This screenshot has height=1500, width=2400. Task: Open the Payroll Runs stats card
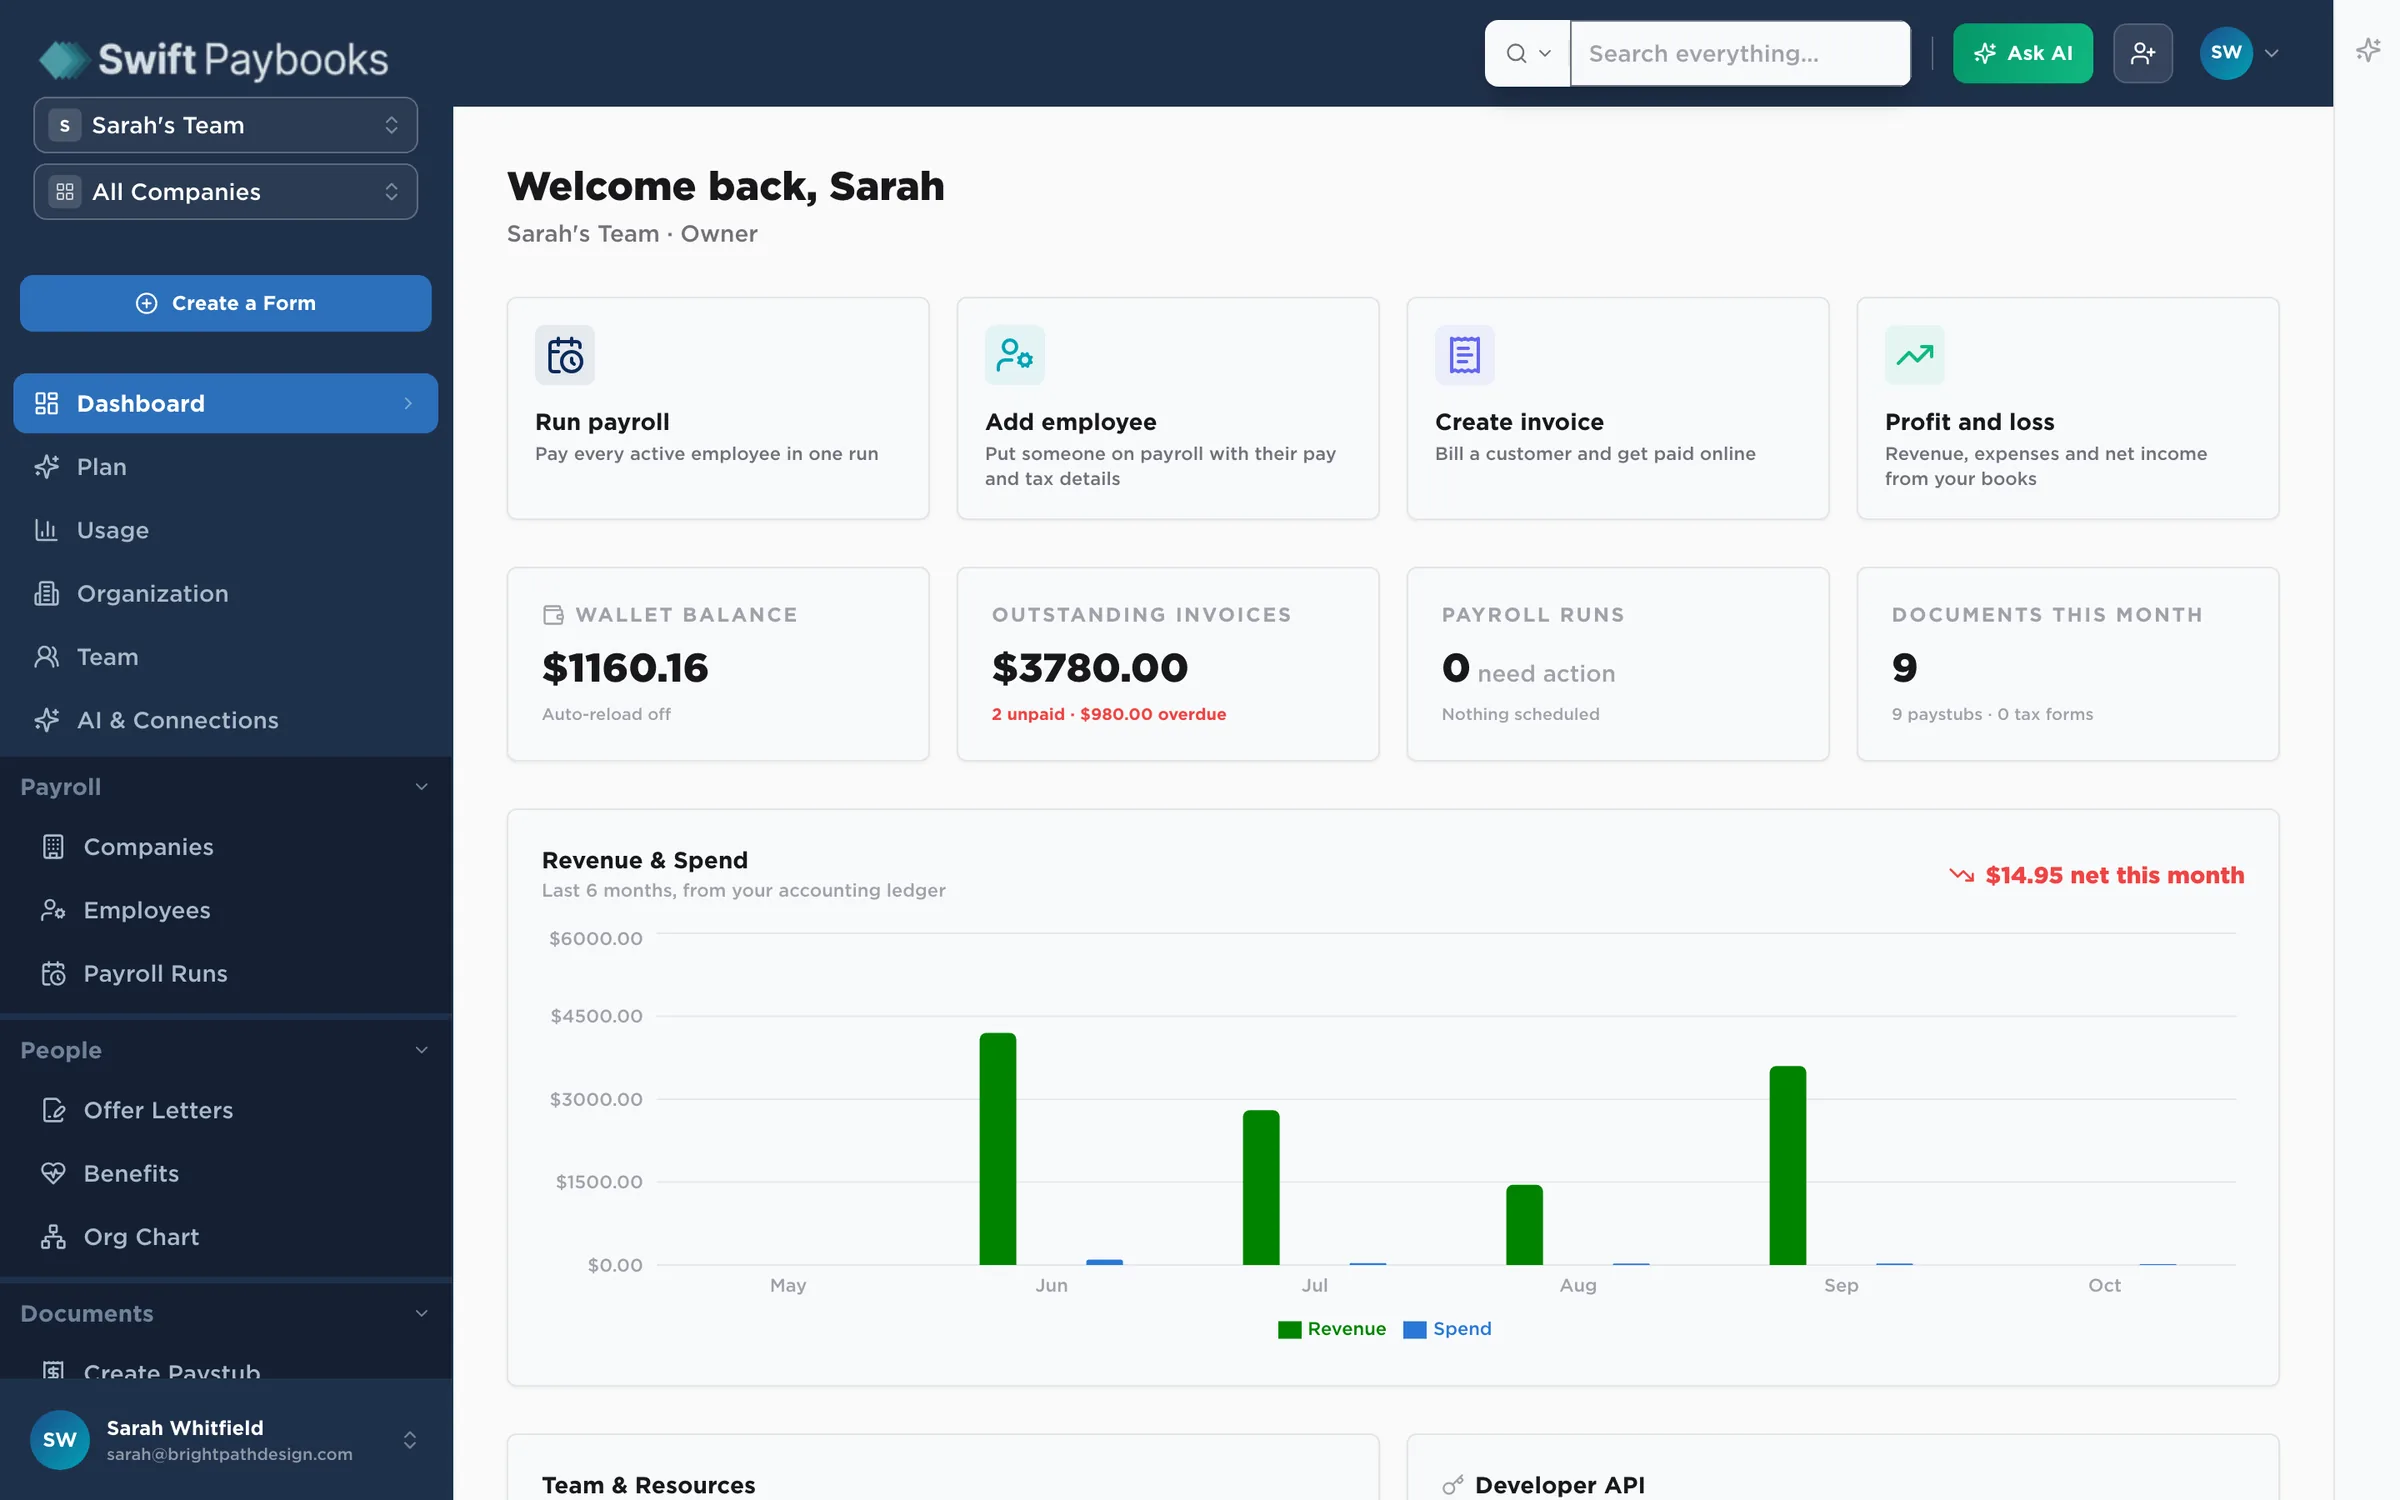[x=1617, y=664]
